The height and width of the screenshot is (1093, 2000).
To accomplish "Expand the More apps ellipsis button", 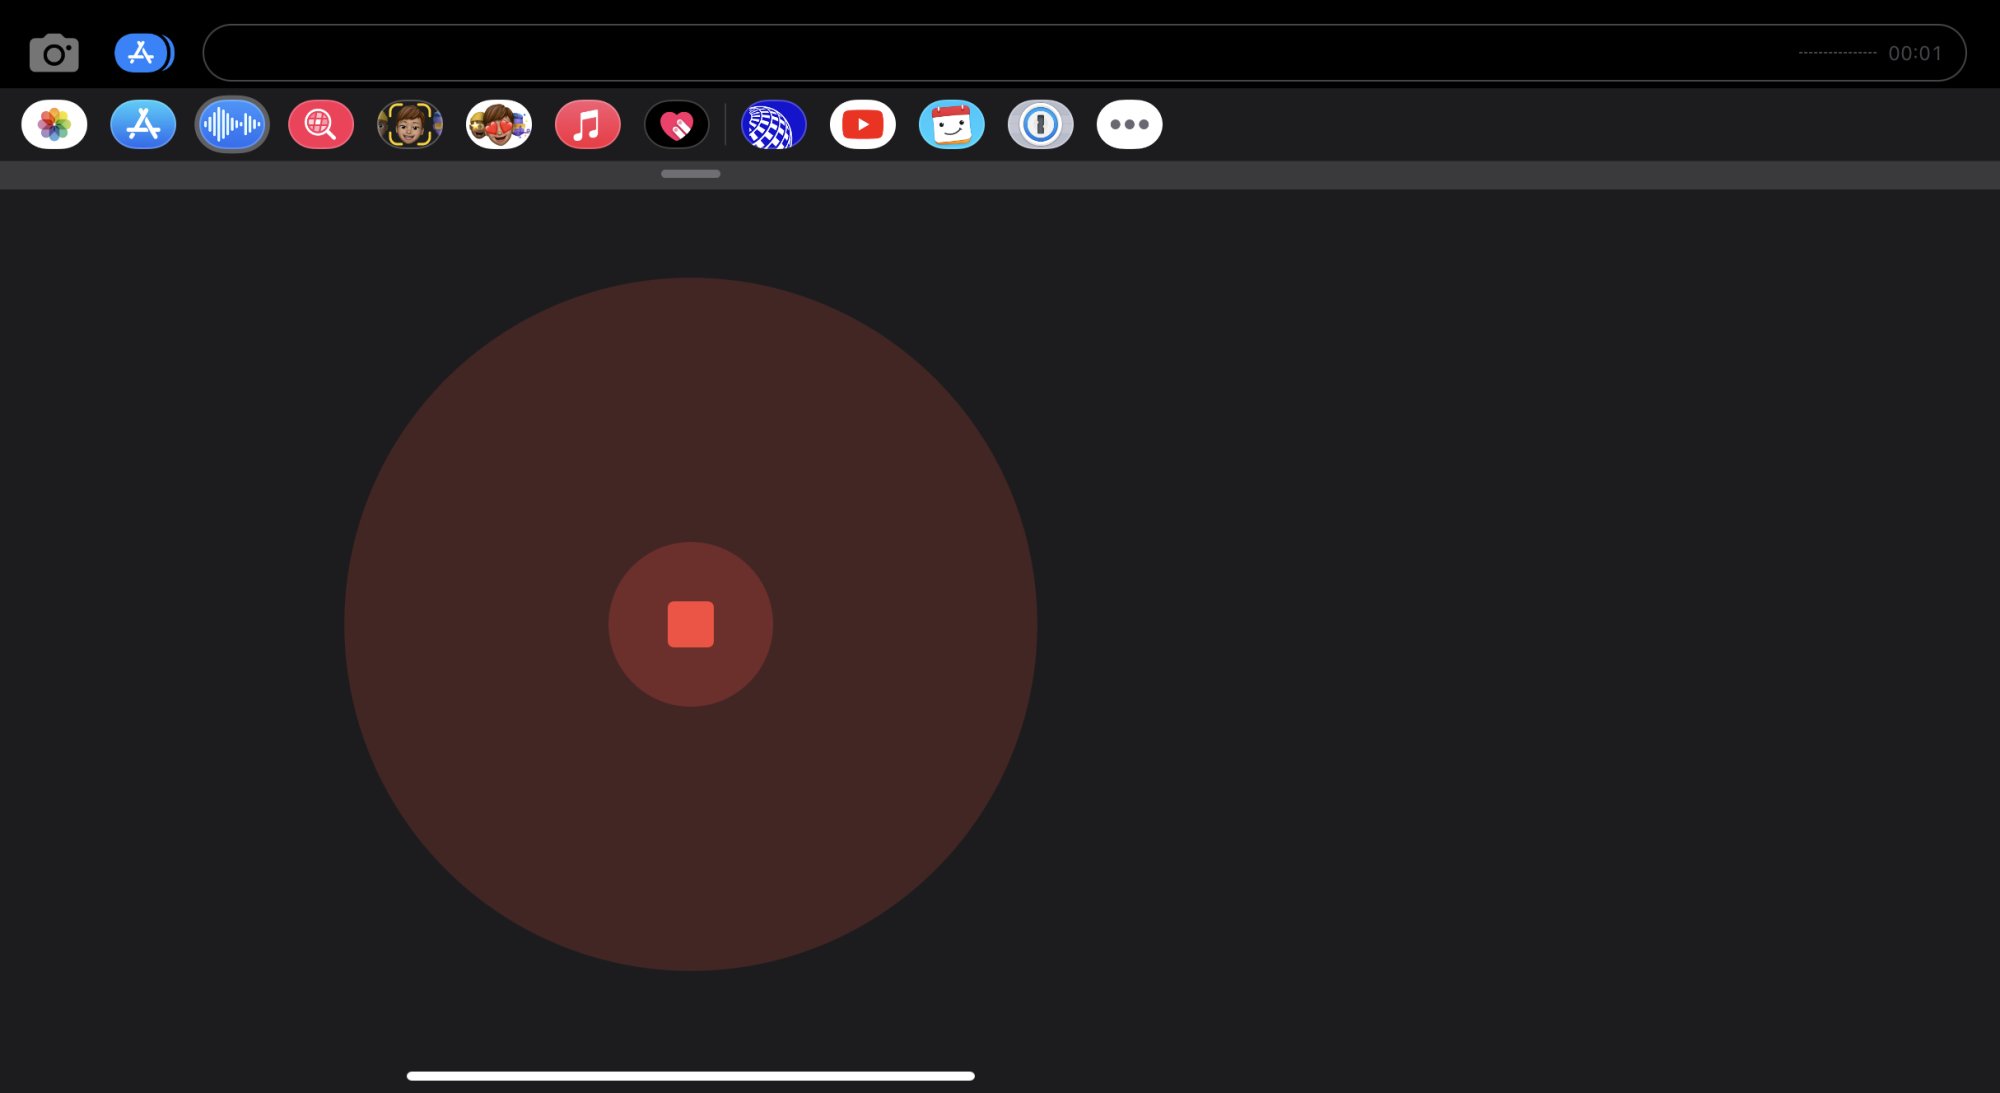I will click(x=1129, y=125).
